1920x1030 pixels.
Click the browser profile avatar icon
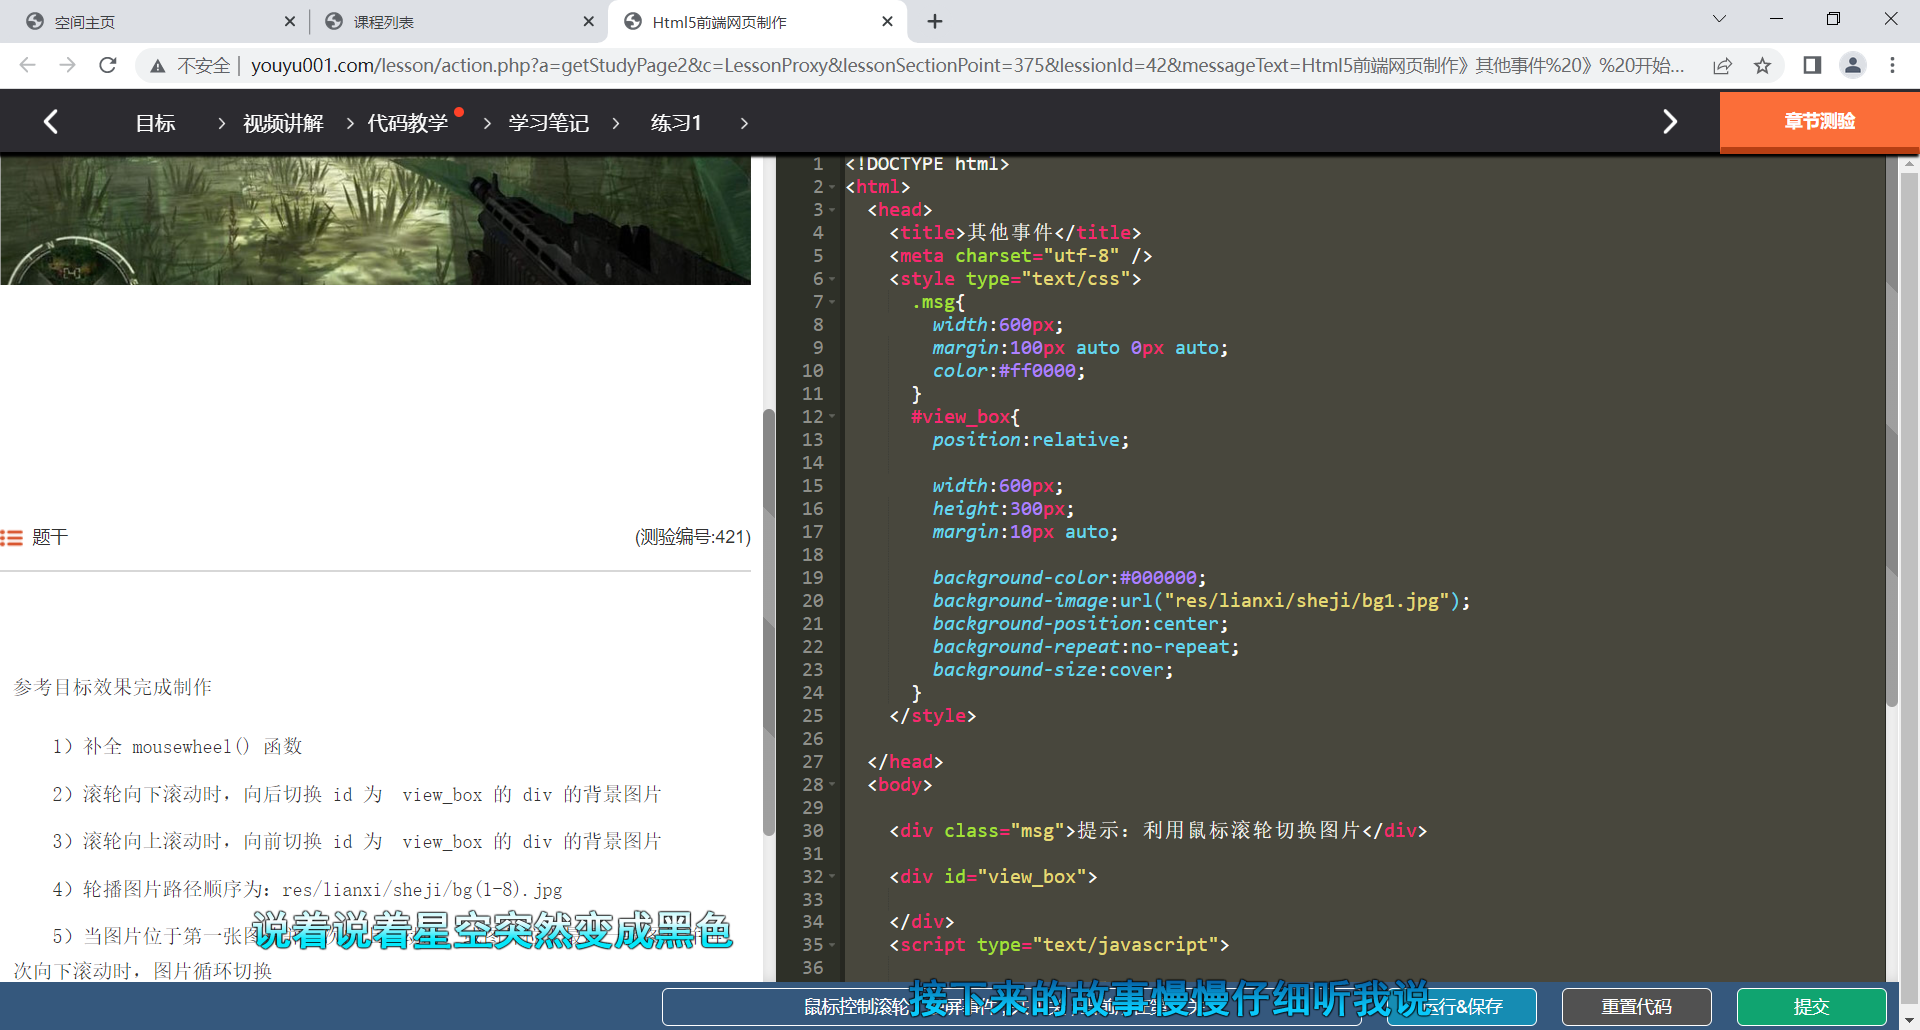point(1853,65)
